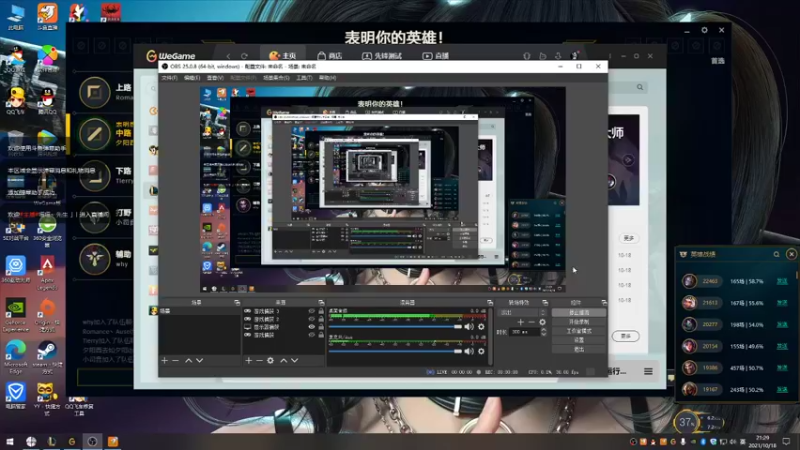
Task: Hide the 显示器捕获 display capture source
Action: click(x=311, y=327)
